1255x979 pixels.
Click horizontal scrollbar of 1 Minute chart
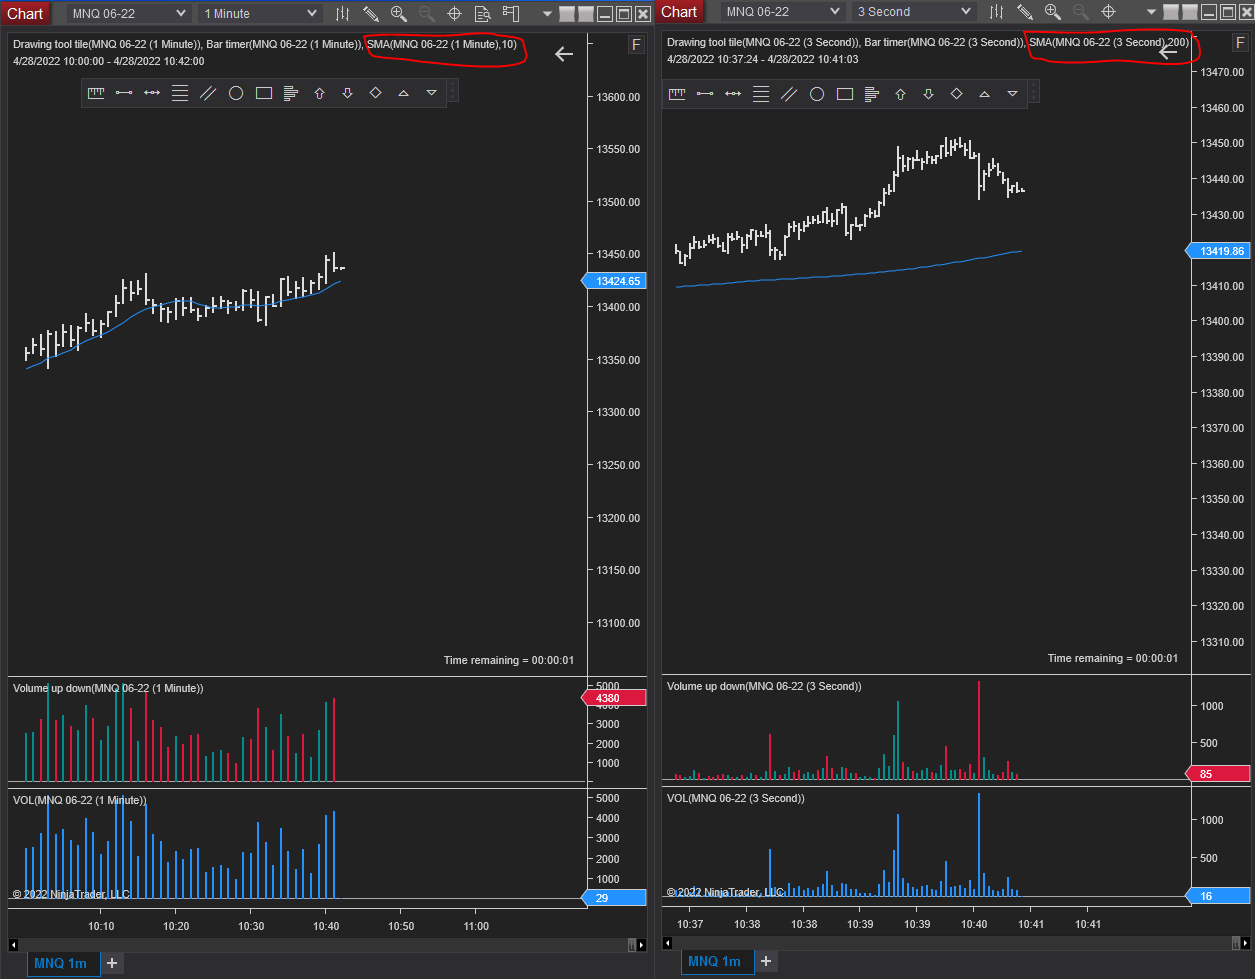tap(327, 944)
